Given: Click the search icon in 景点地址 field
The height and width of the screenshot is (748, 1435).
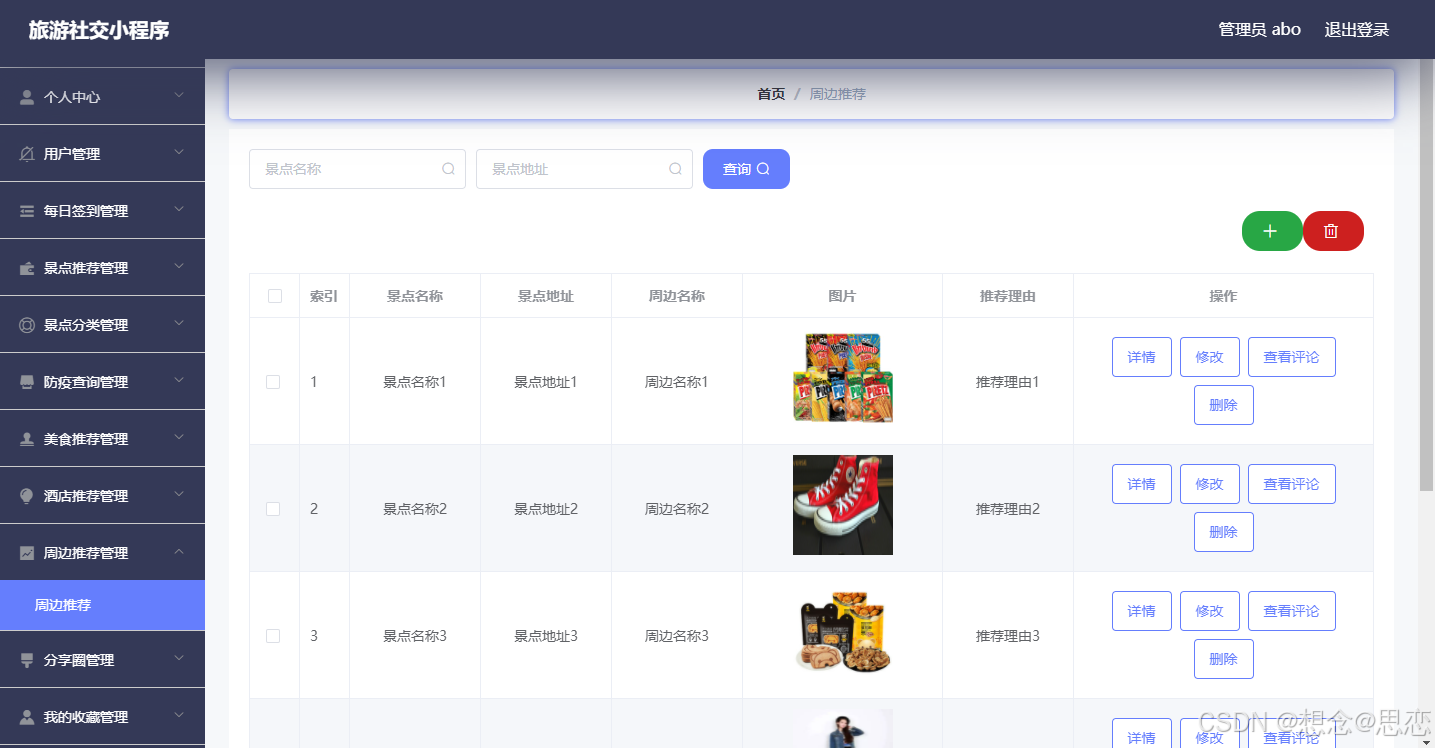Looking at the screenshot, I should [675, 169].
